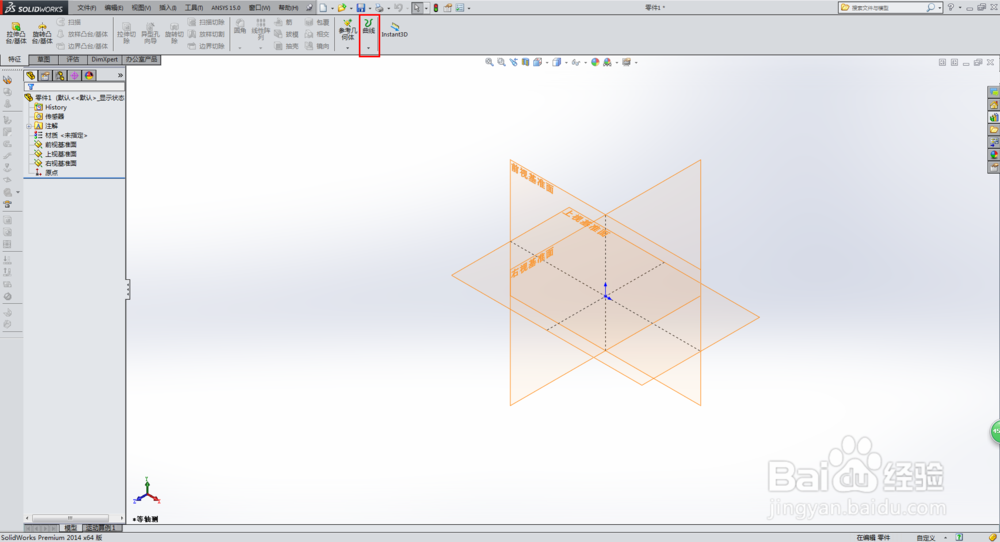This screenshot has height=542, width=1000.
Task: Expand the manager pane double-chevron arrow
Action: (120, 75)
